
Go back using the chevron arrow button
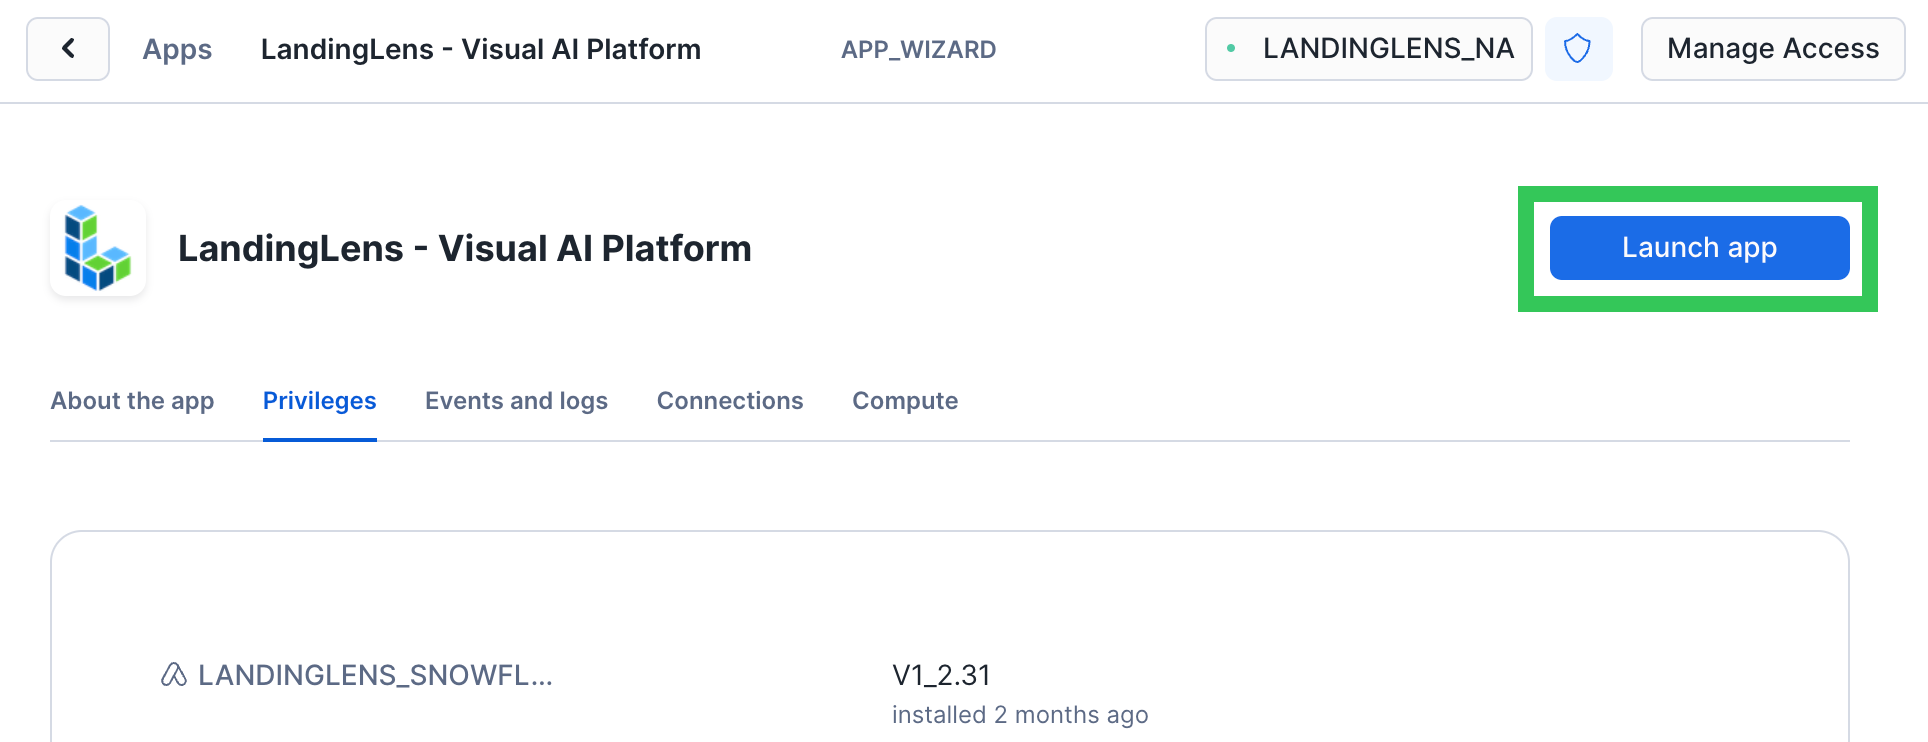click(x=68, y=49)
